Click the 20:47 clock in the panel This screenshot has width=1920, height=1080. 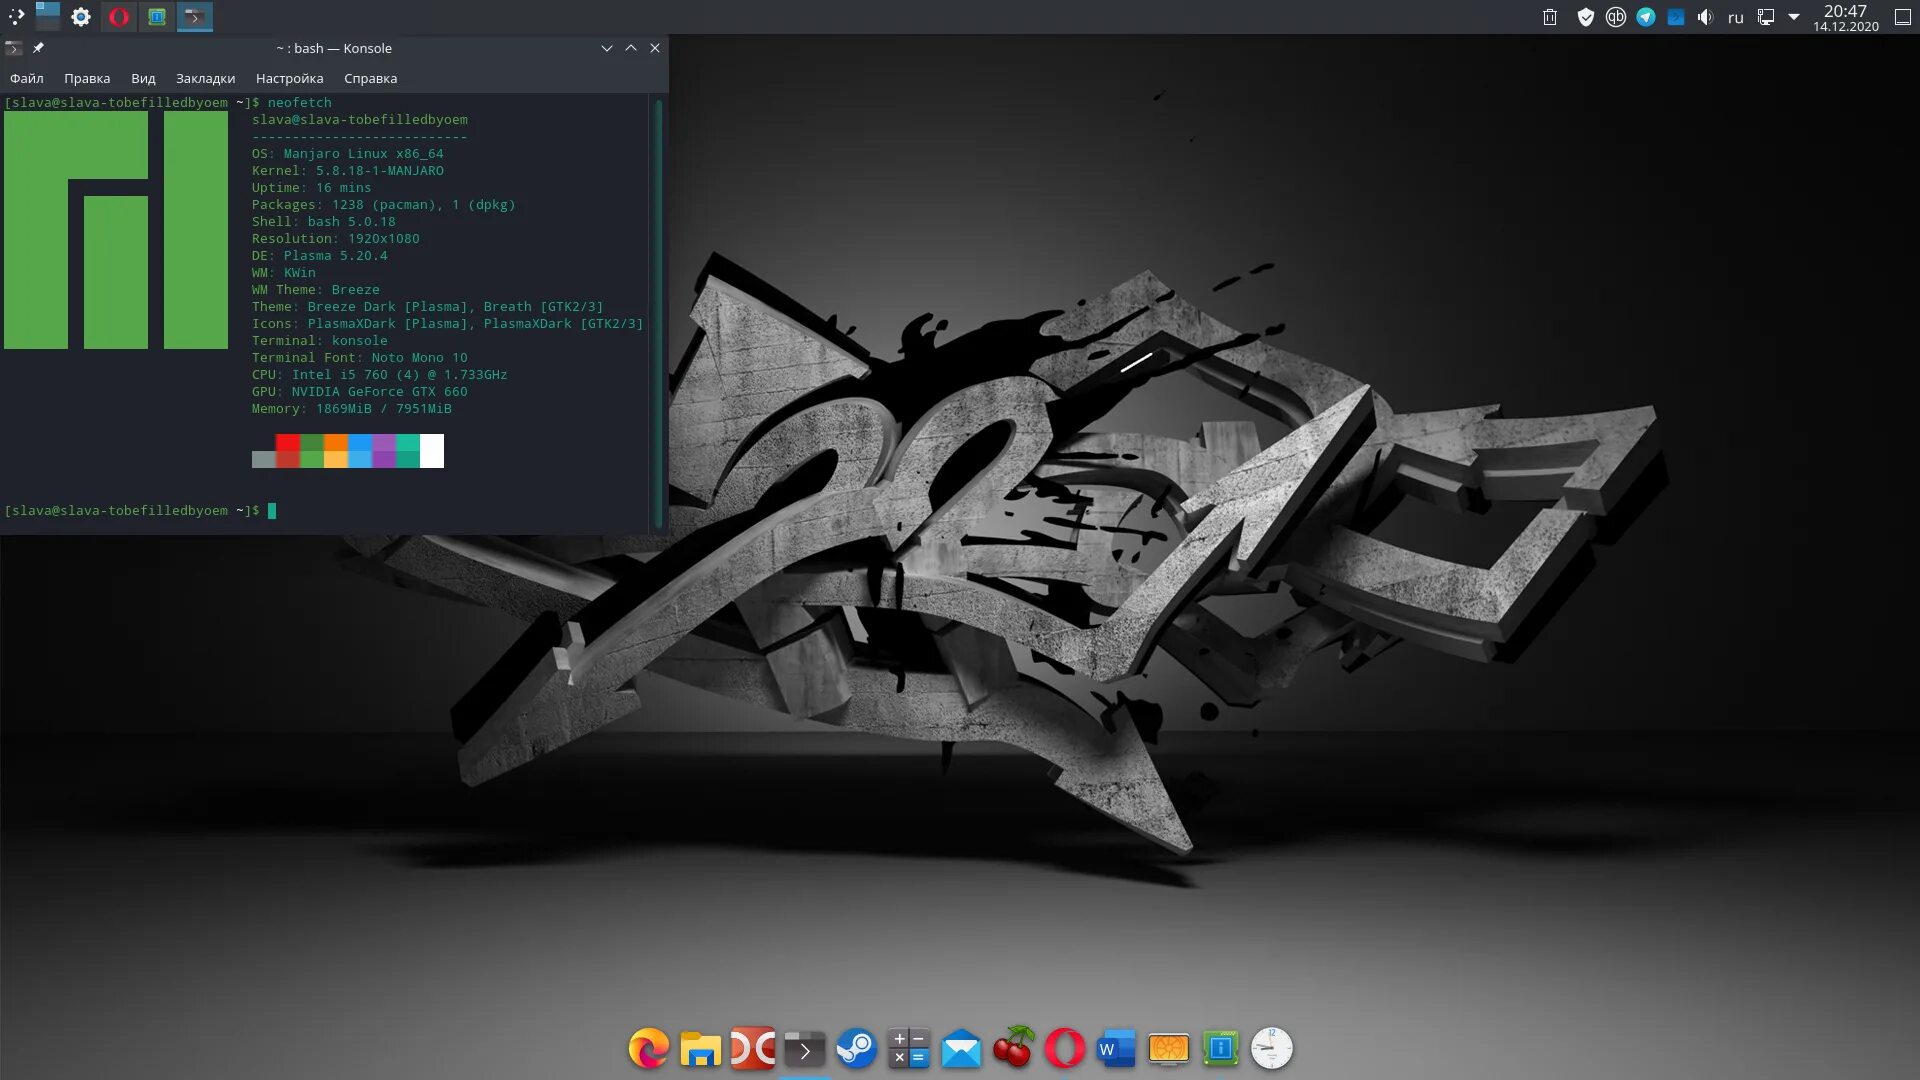[1845, 17]
